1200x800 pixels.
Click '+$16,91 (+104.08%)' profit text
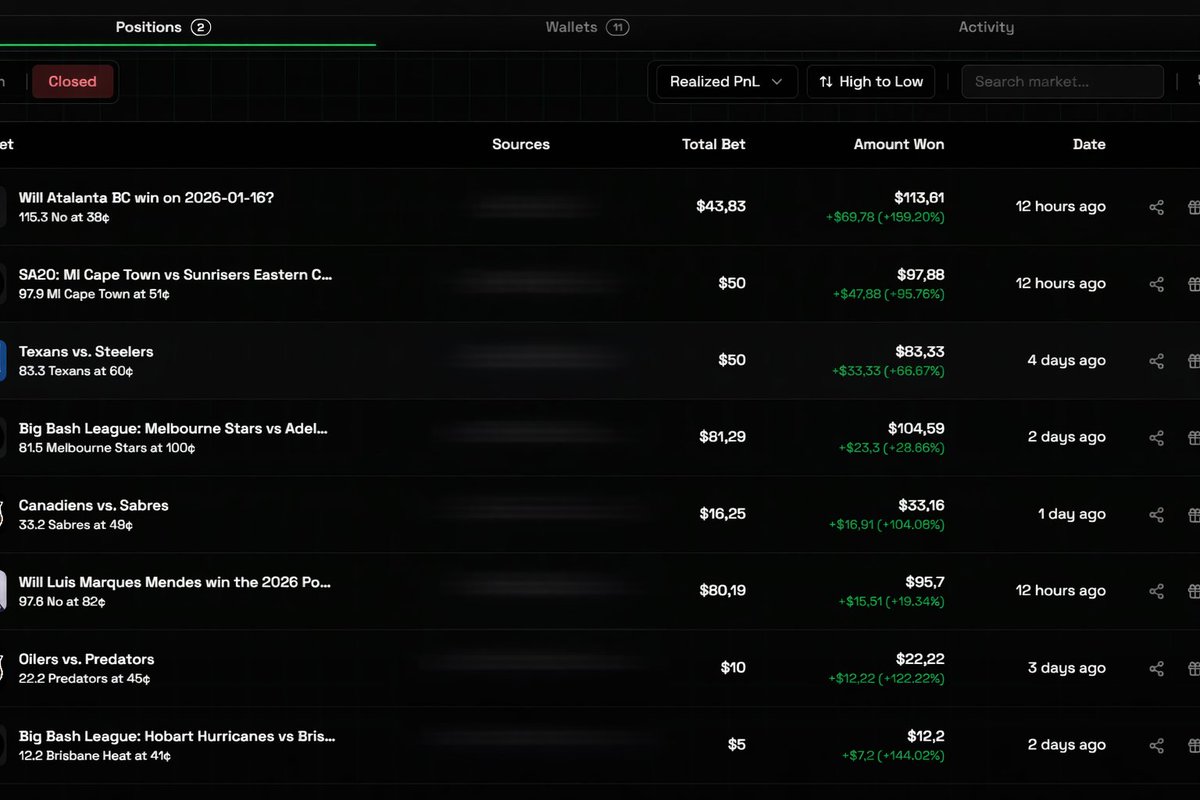click(886, 524)
